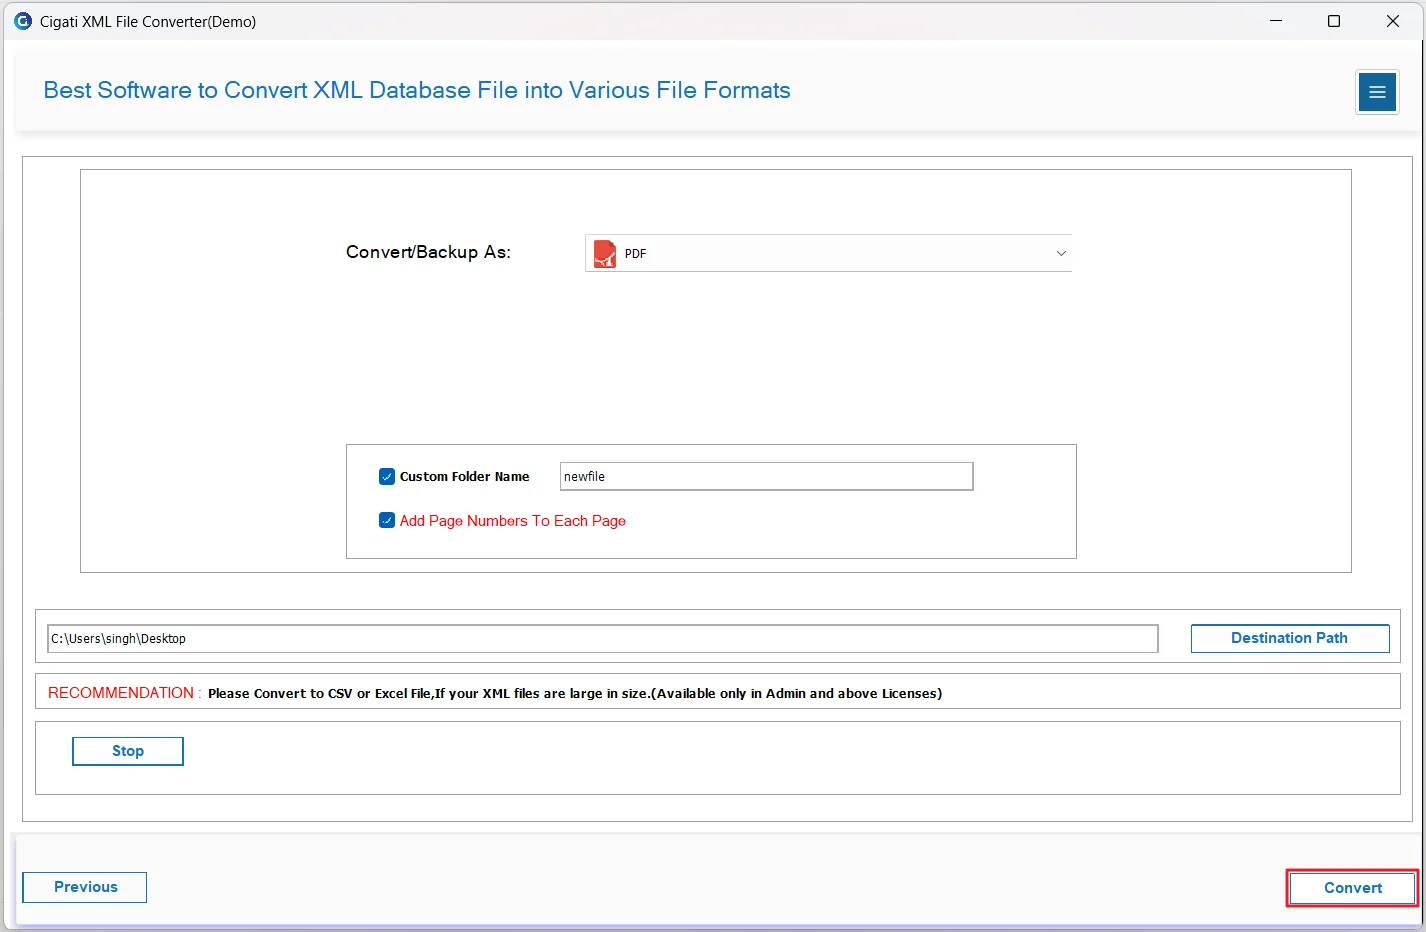
Task: Click the RECOMMENDATION notice text
Action: [495, 693]
